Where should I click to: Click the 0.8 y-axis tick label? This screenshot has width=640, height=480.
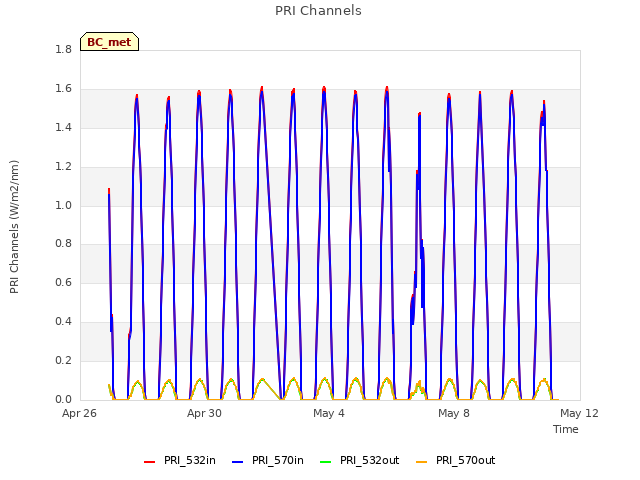click(63, 244)
